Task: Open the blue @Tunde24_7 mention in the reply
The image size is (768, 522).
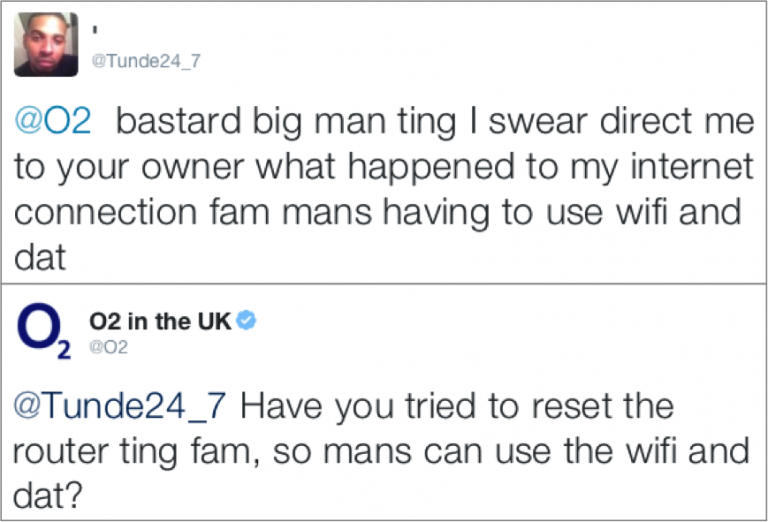Action: tap(122, 407)
